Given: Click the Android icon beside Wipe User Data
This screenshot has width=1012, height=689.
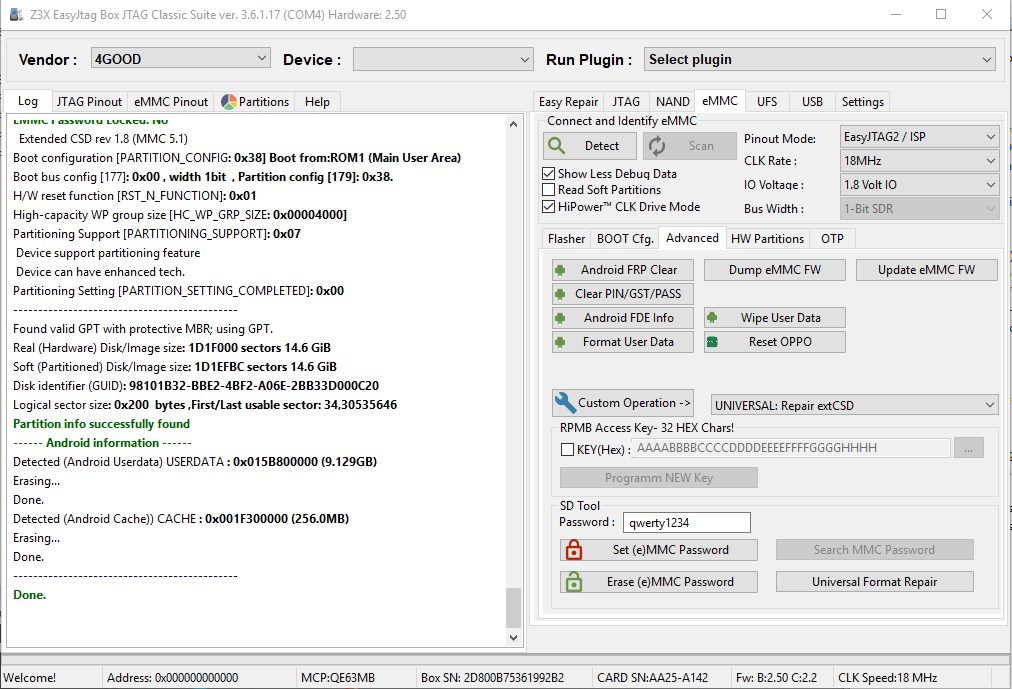Looking at the screenshot, I should [712, 317].
